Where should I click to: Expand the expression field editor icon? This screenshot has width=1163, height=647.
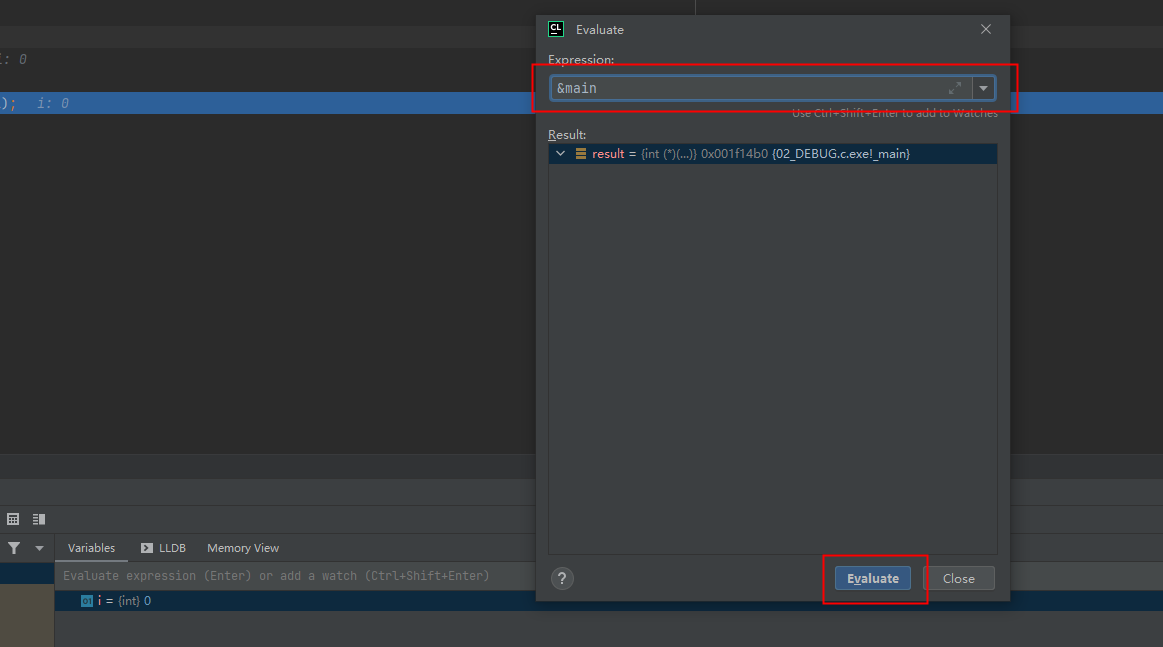[955, 88]
